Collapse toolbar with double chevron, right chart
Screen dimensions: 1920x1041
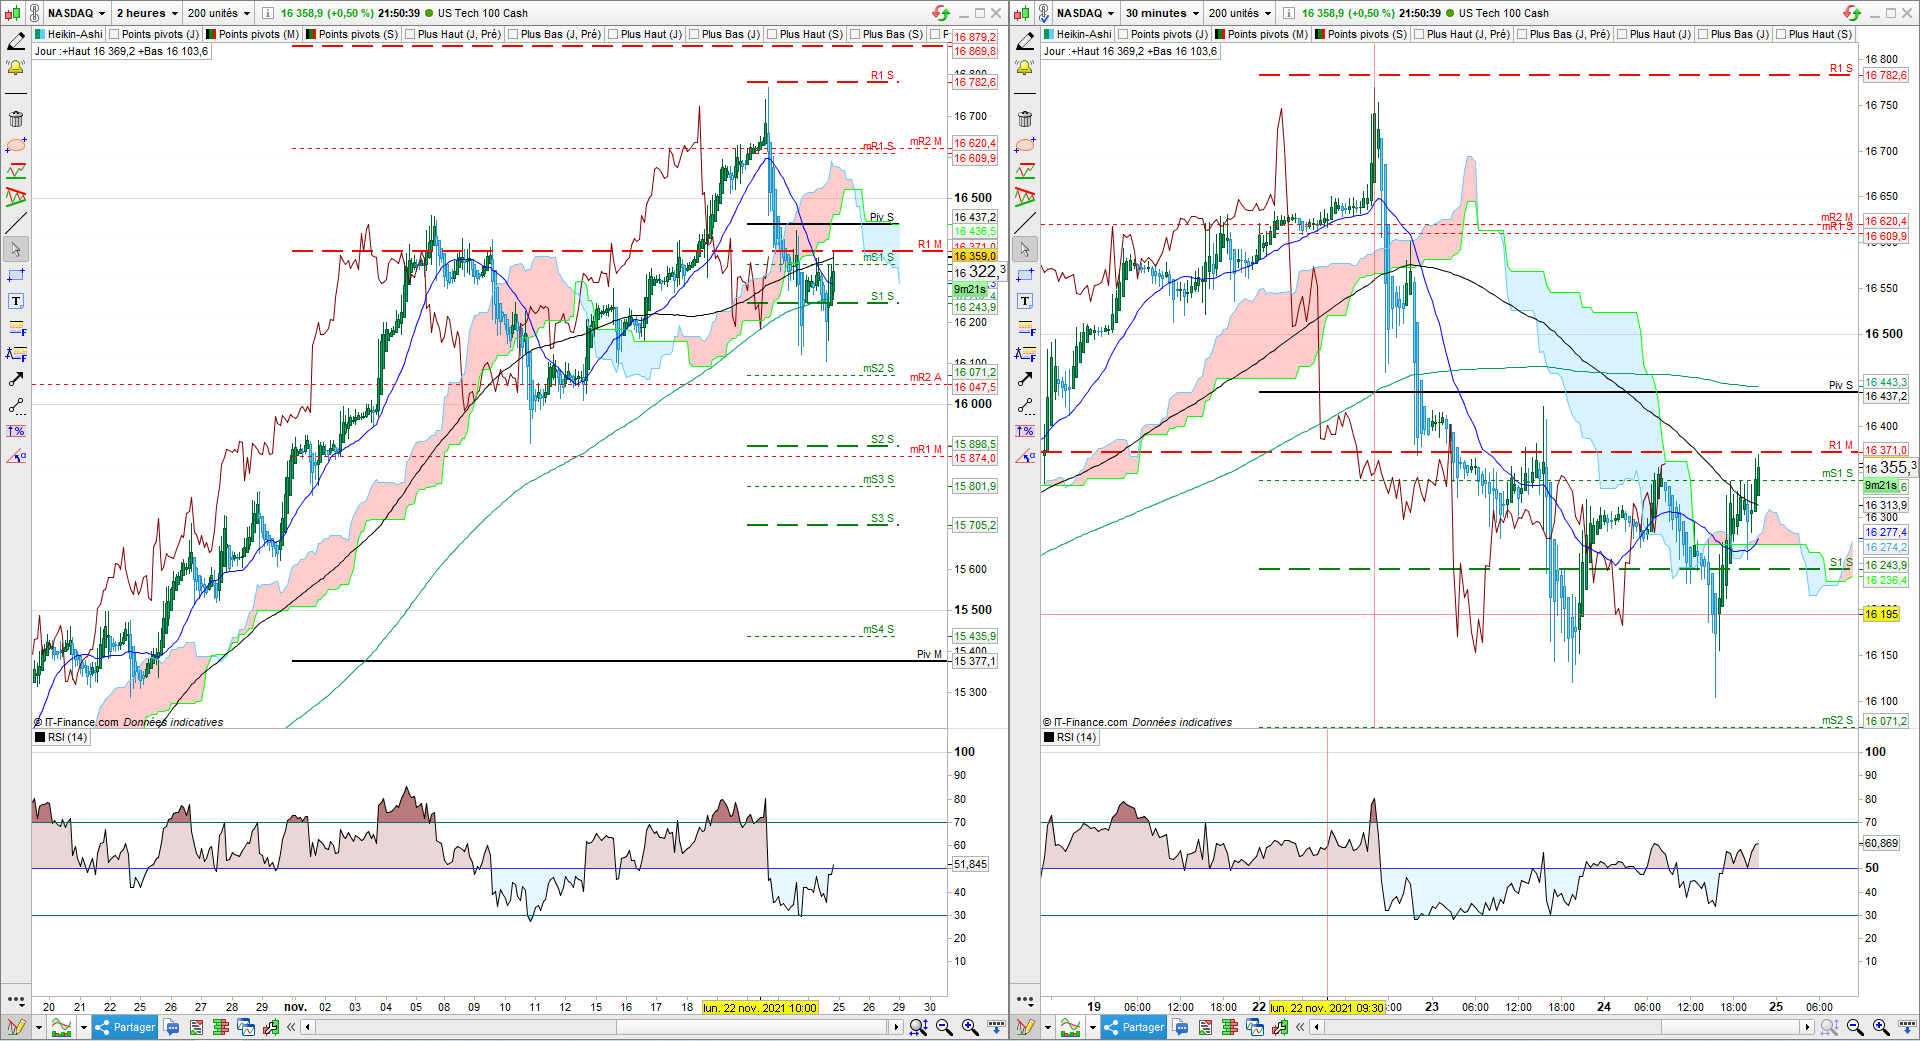coord(1300,1027)
